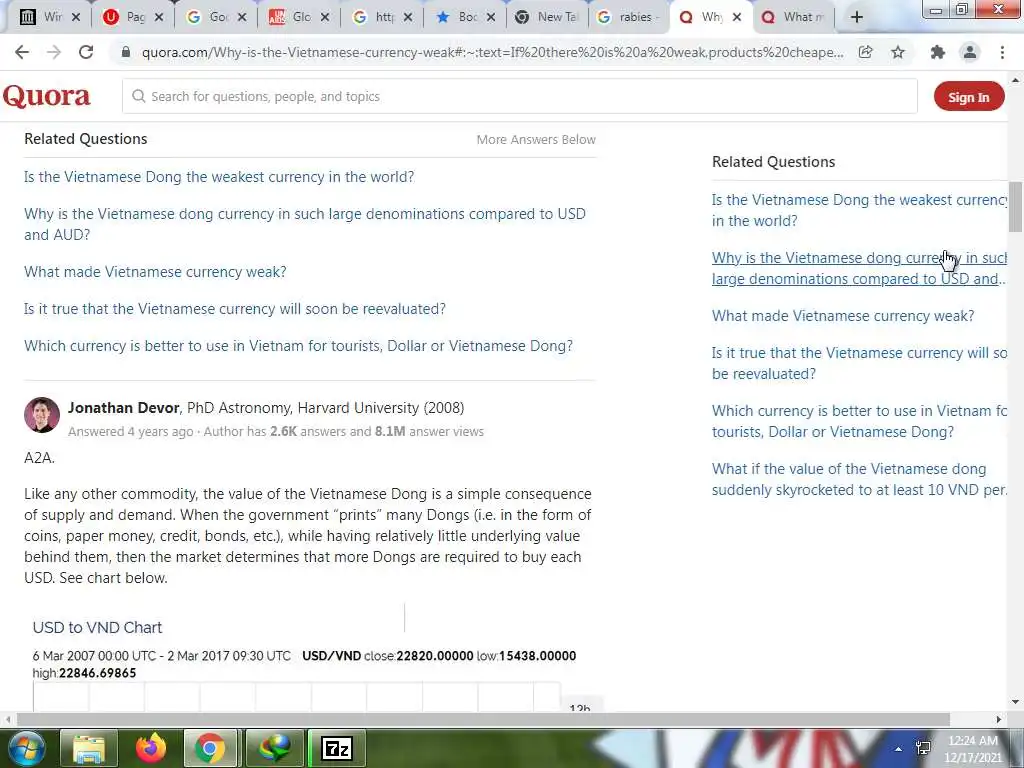Close the 'Boc' bookmarks tab
This screenshot has width=1024, height=768.
tap(491, 18)
